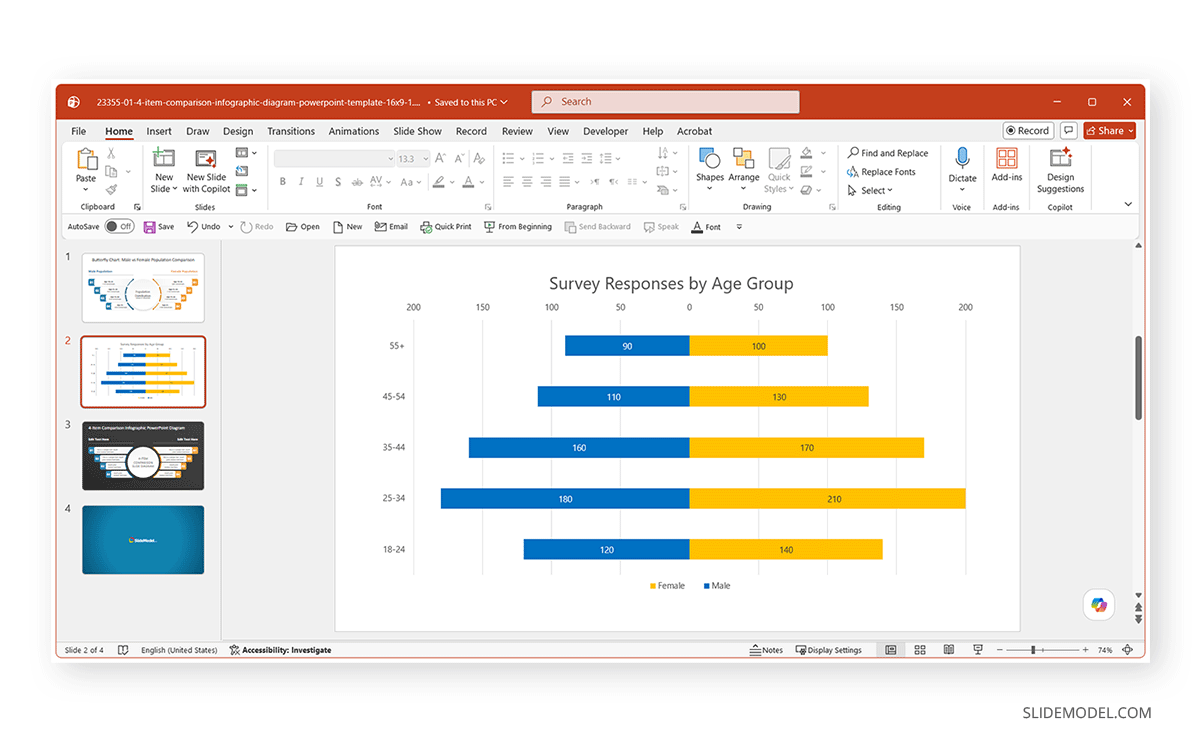Screen dimensions: 1200x743
Task: Click the zoom slider handle
Action: tap(1032, 650)
